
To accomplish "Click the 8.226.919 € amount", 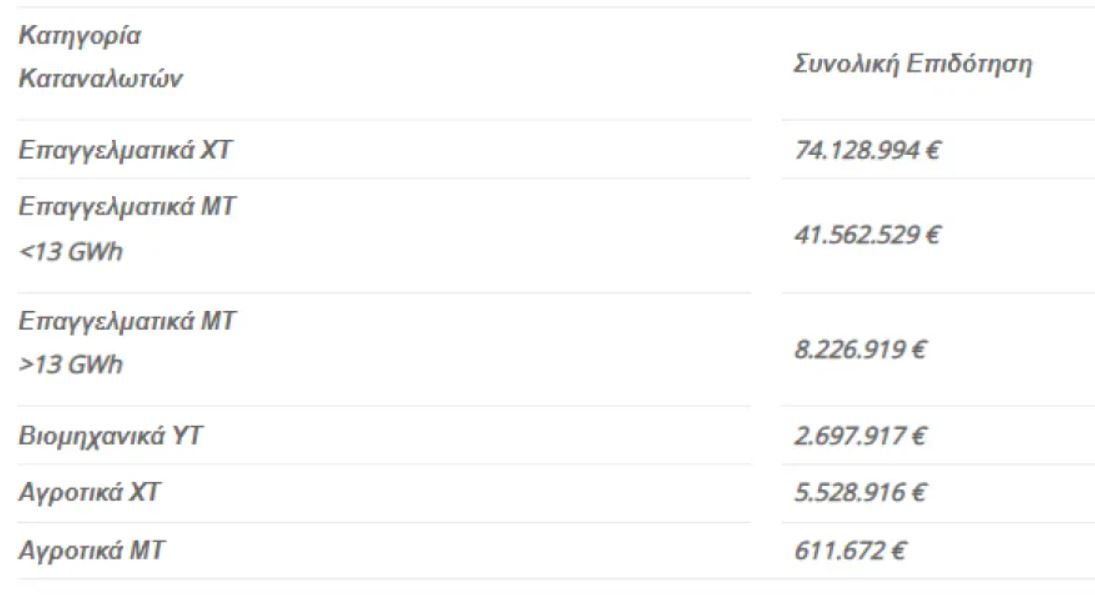I will pos(860,349).
